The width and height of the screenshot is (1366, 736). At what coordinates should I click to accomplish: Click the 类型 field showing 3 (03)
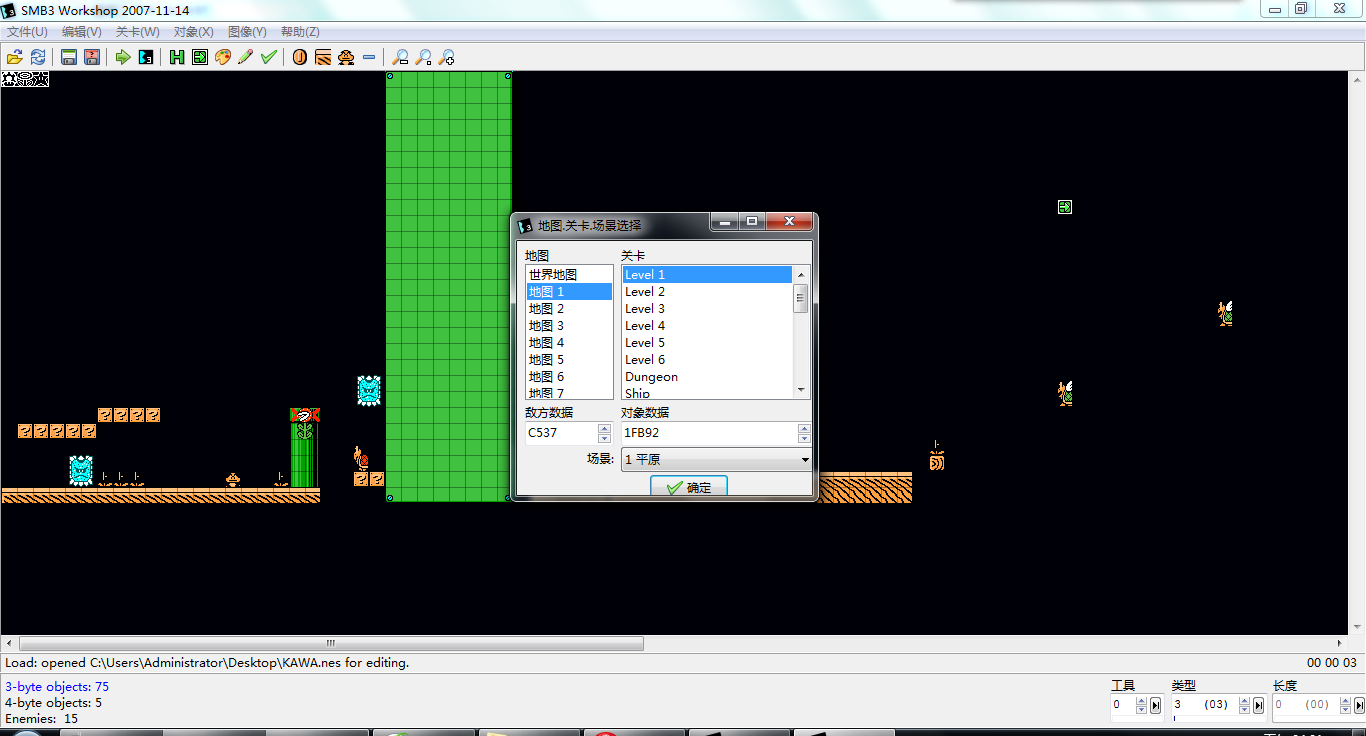(1205, 705)
